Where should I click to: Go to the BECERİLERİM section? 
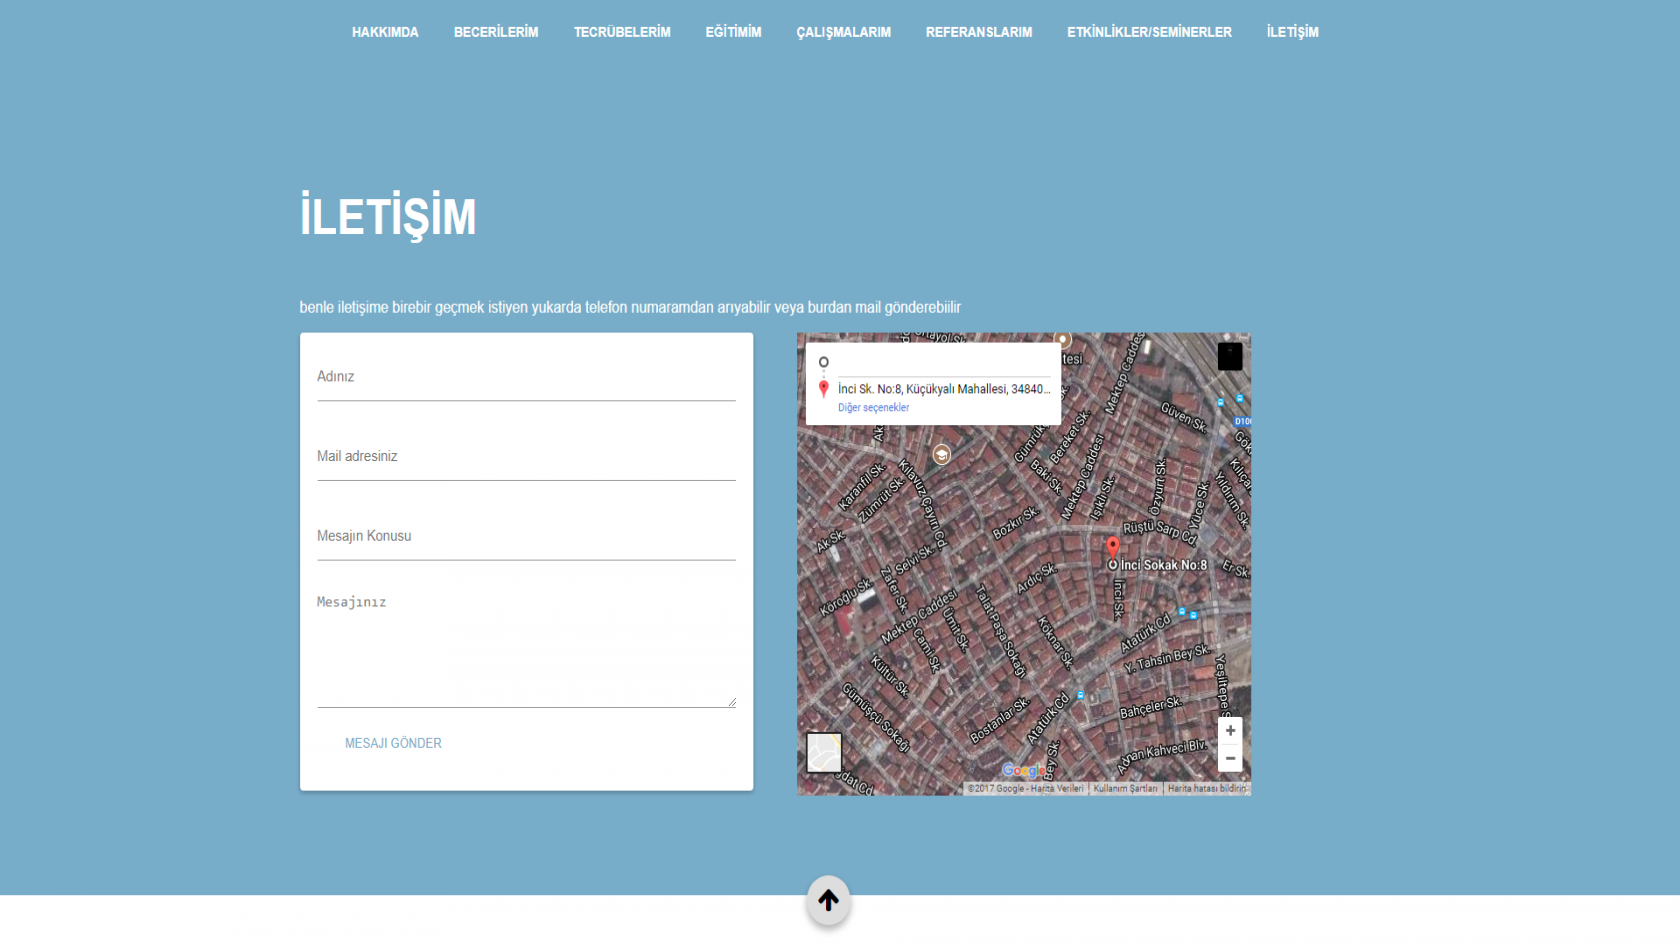496,32
